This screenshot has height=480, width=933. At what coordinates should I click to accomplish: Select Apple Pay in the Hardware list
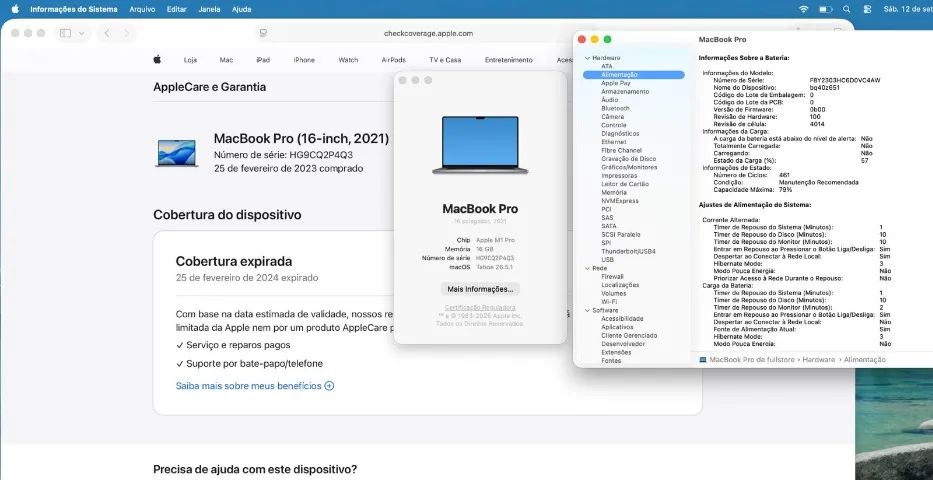pos(615,83)
